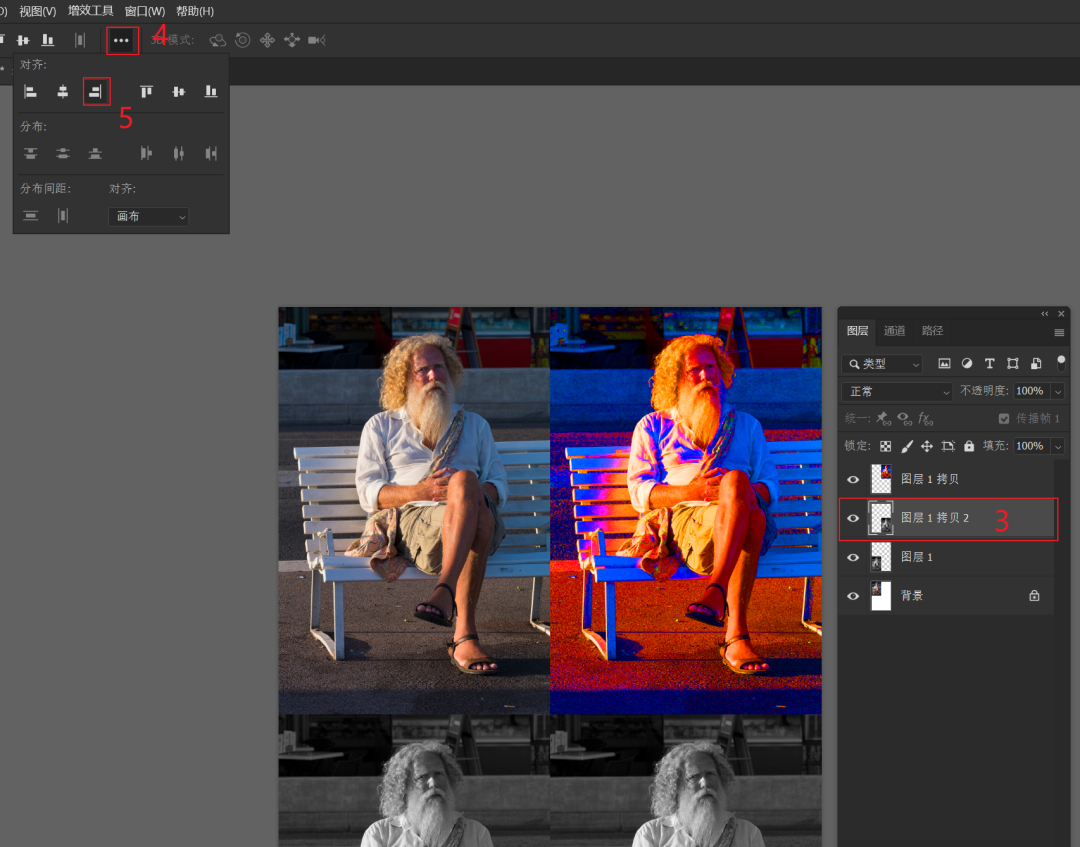
Task: Click the three-dot align and distribute button
Action: (x=121, y=41)
